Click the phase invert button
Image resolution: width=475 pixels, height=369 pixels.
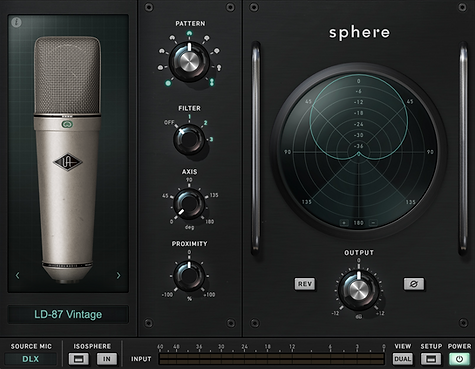click(x=414, y=284)
